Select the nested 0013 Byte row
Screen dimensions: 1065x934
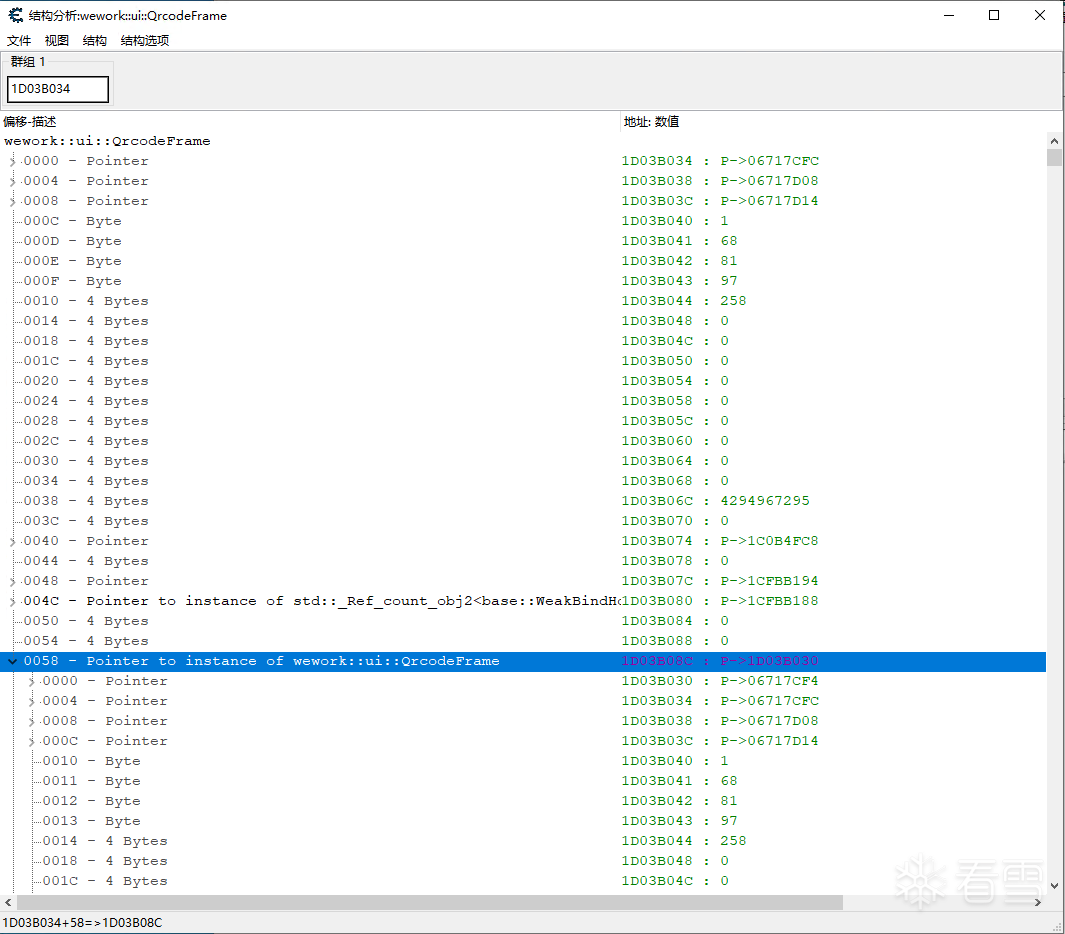523,821
